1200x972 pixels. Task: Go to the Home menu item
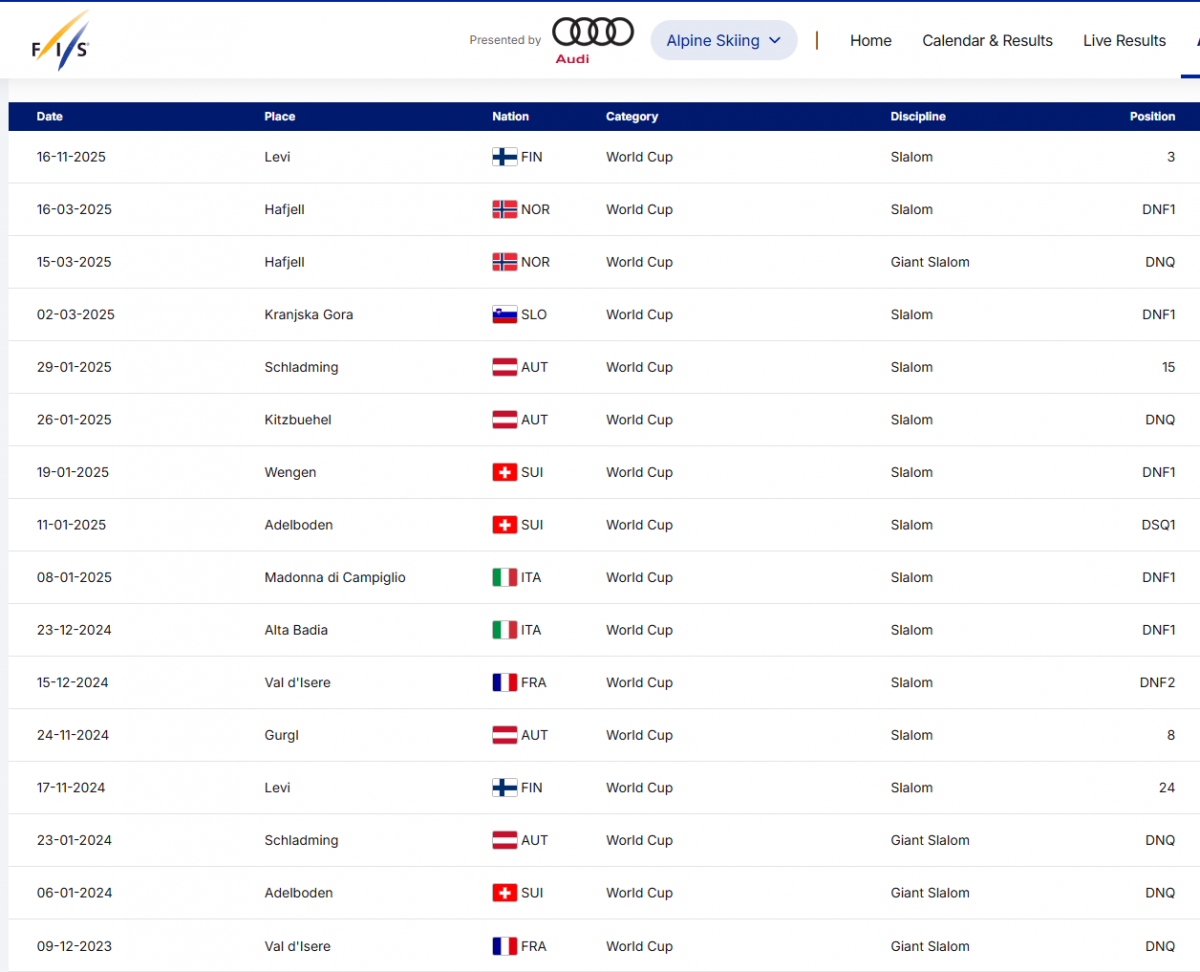(870, 41)
